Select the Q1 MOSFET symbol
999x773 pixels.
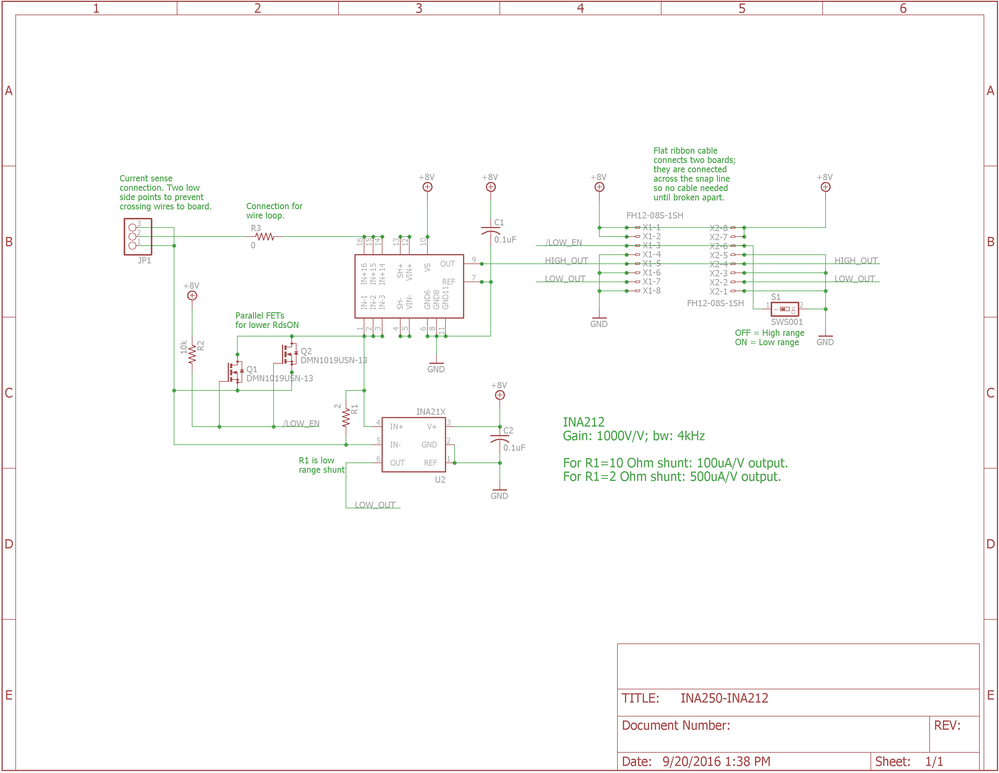click(x=233, y=372)
